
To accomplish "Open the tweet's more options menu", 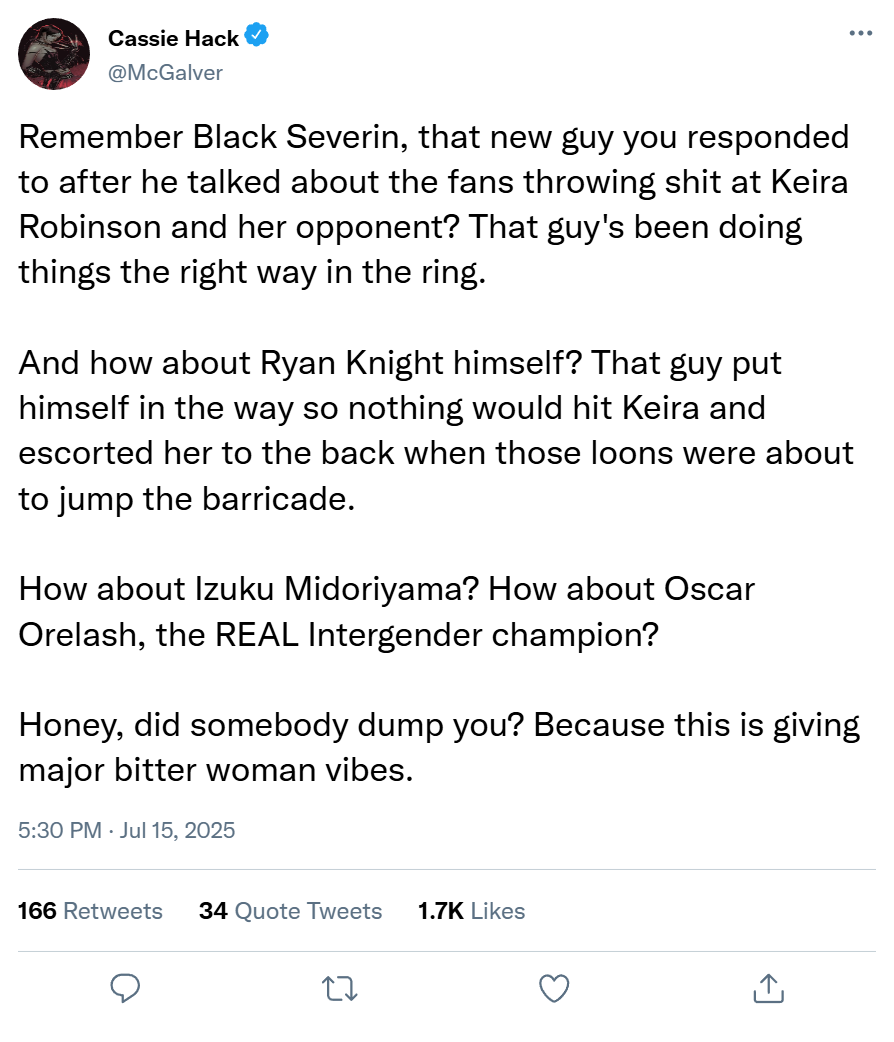I will 859,33.
